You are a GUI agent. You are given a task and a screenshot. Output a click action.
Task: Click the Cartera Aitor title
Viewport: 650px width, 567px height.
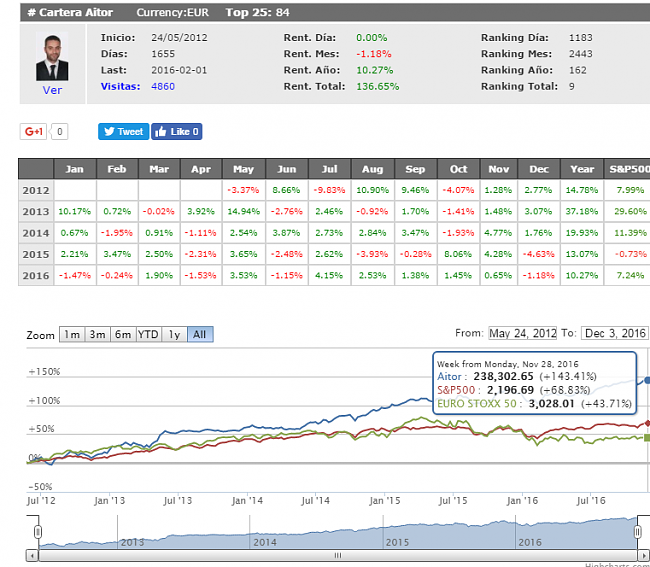(70, 12)
